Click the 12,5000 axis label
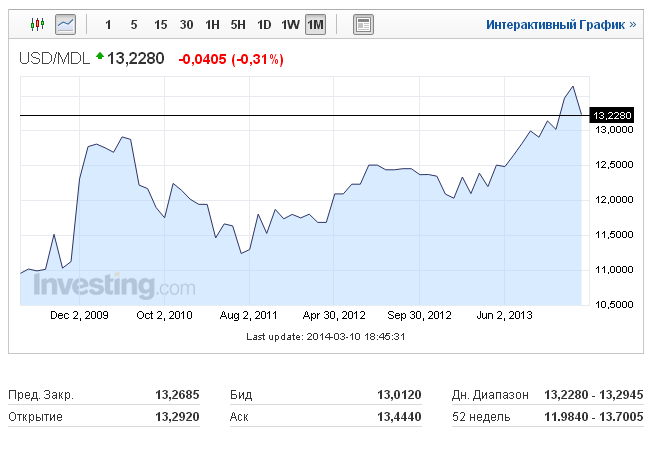 coord(614,165)
